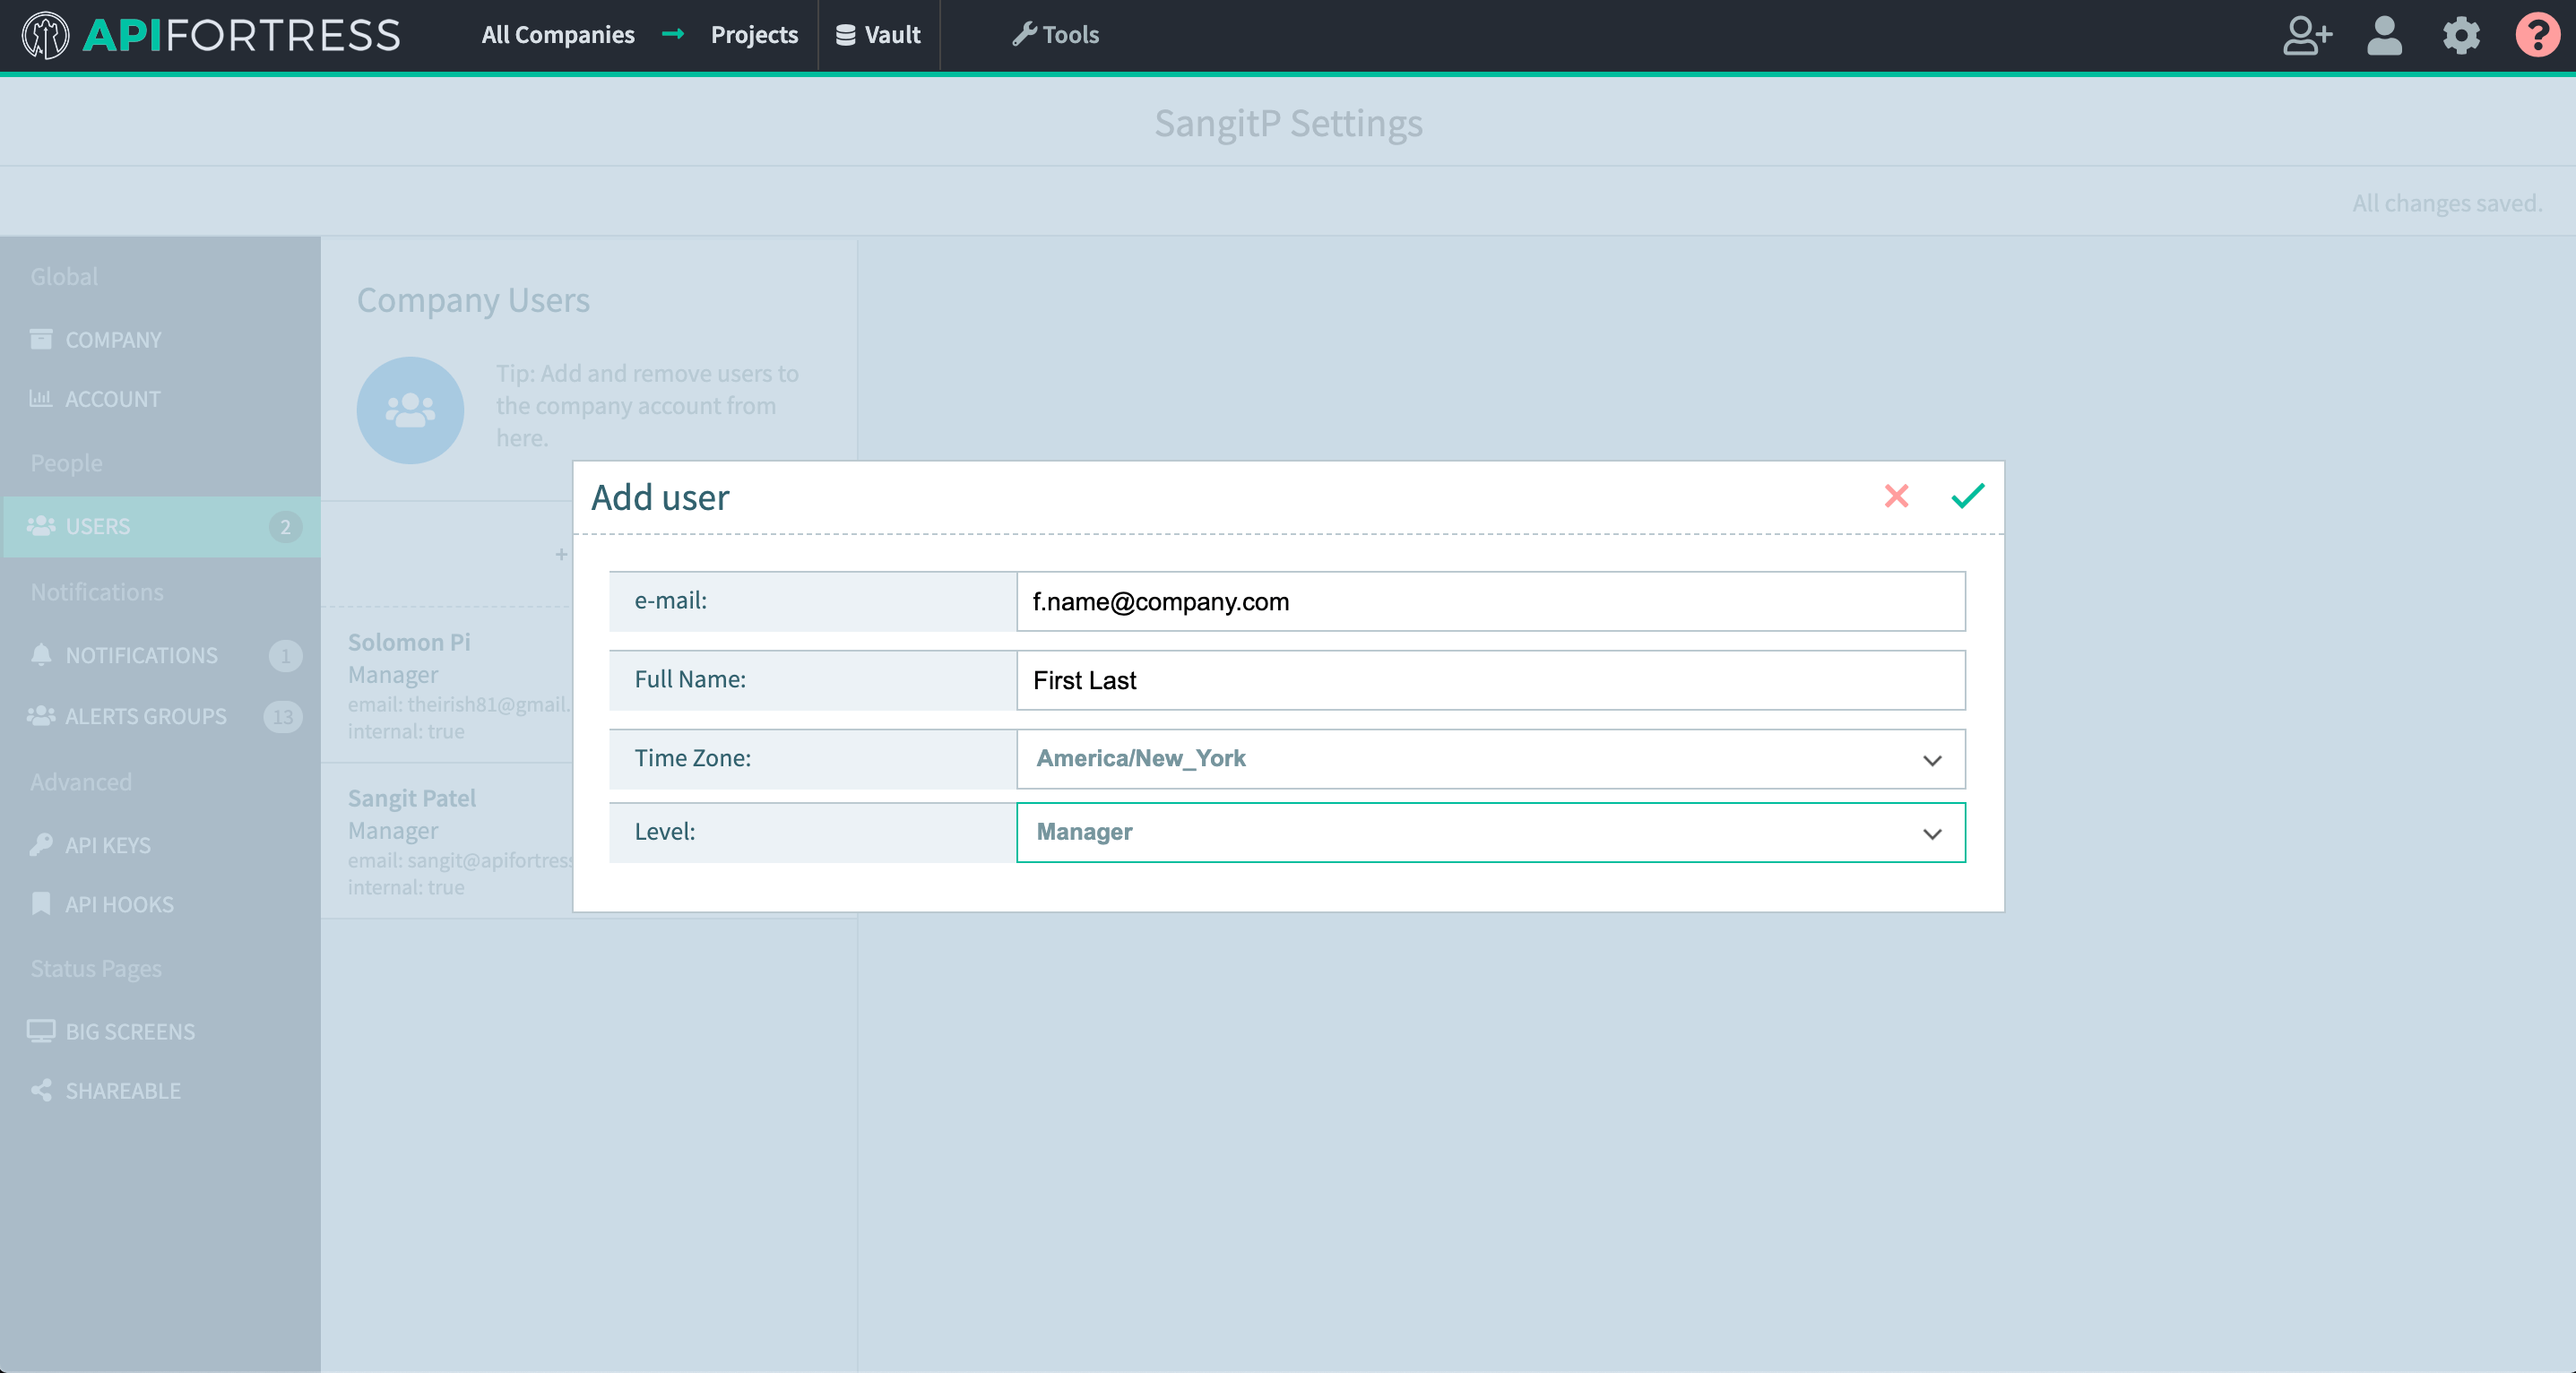Image resolution: width=2576 pixels, height=1373 pixels.
Task: Open the SHAREABLE share icon
Action: click(x=40, y=1090)
